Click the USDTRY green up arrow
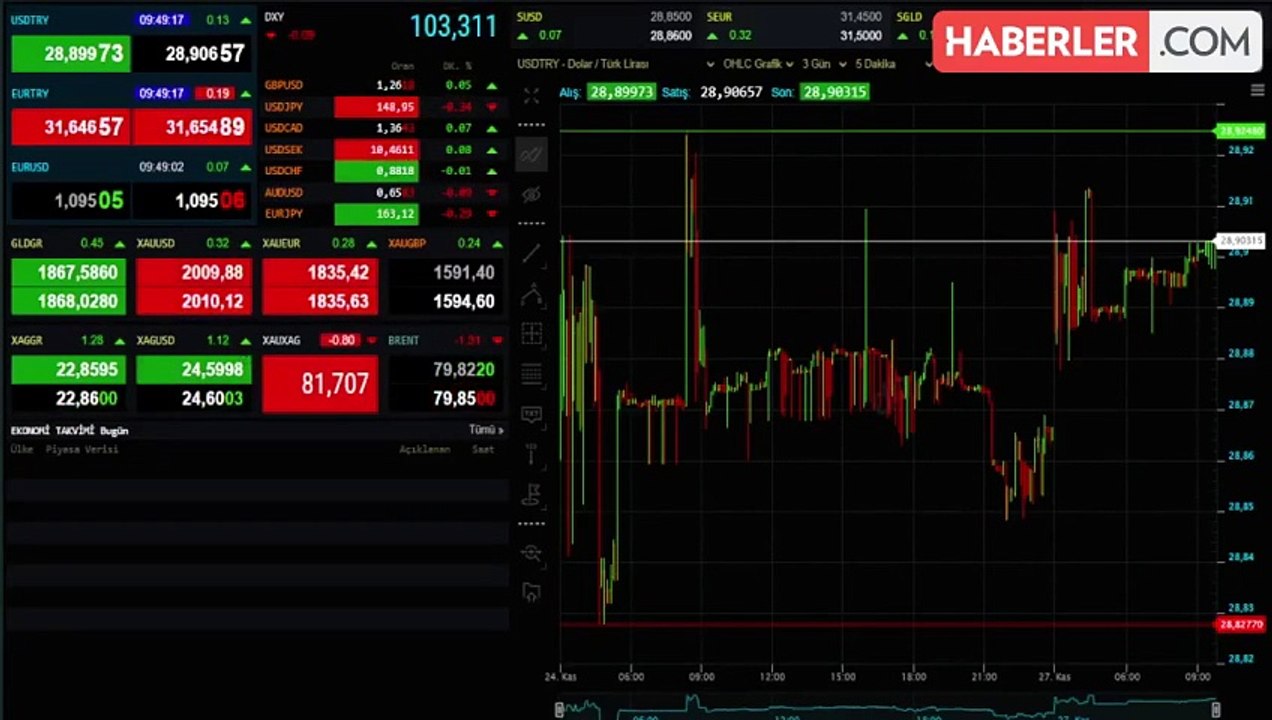This screenshot has width=1272, height=720. (x=245, y=20)
